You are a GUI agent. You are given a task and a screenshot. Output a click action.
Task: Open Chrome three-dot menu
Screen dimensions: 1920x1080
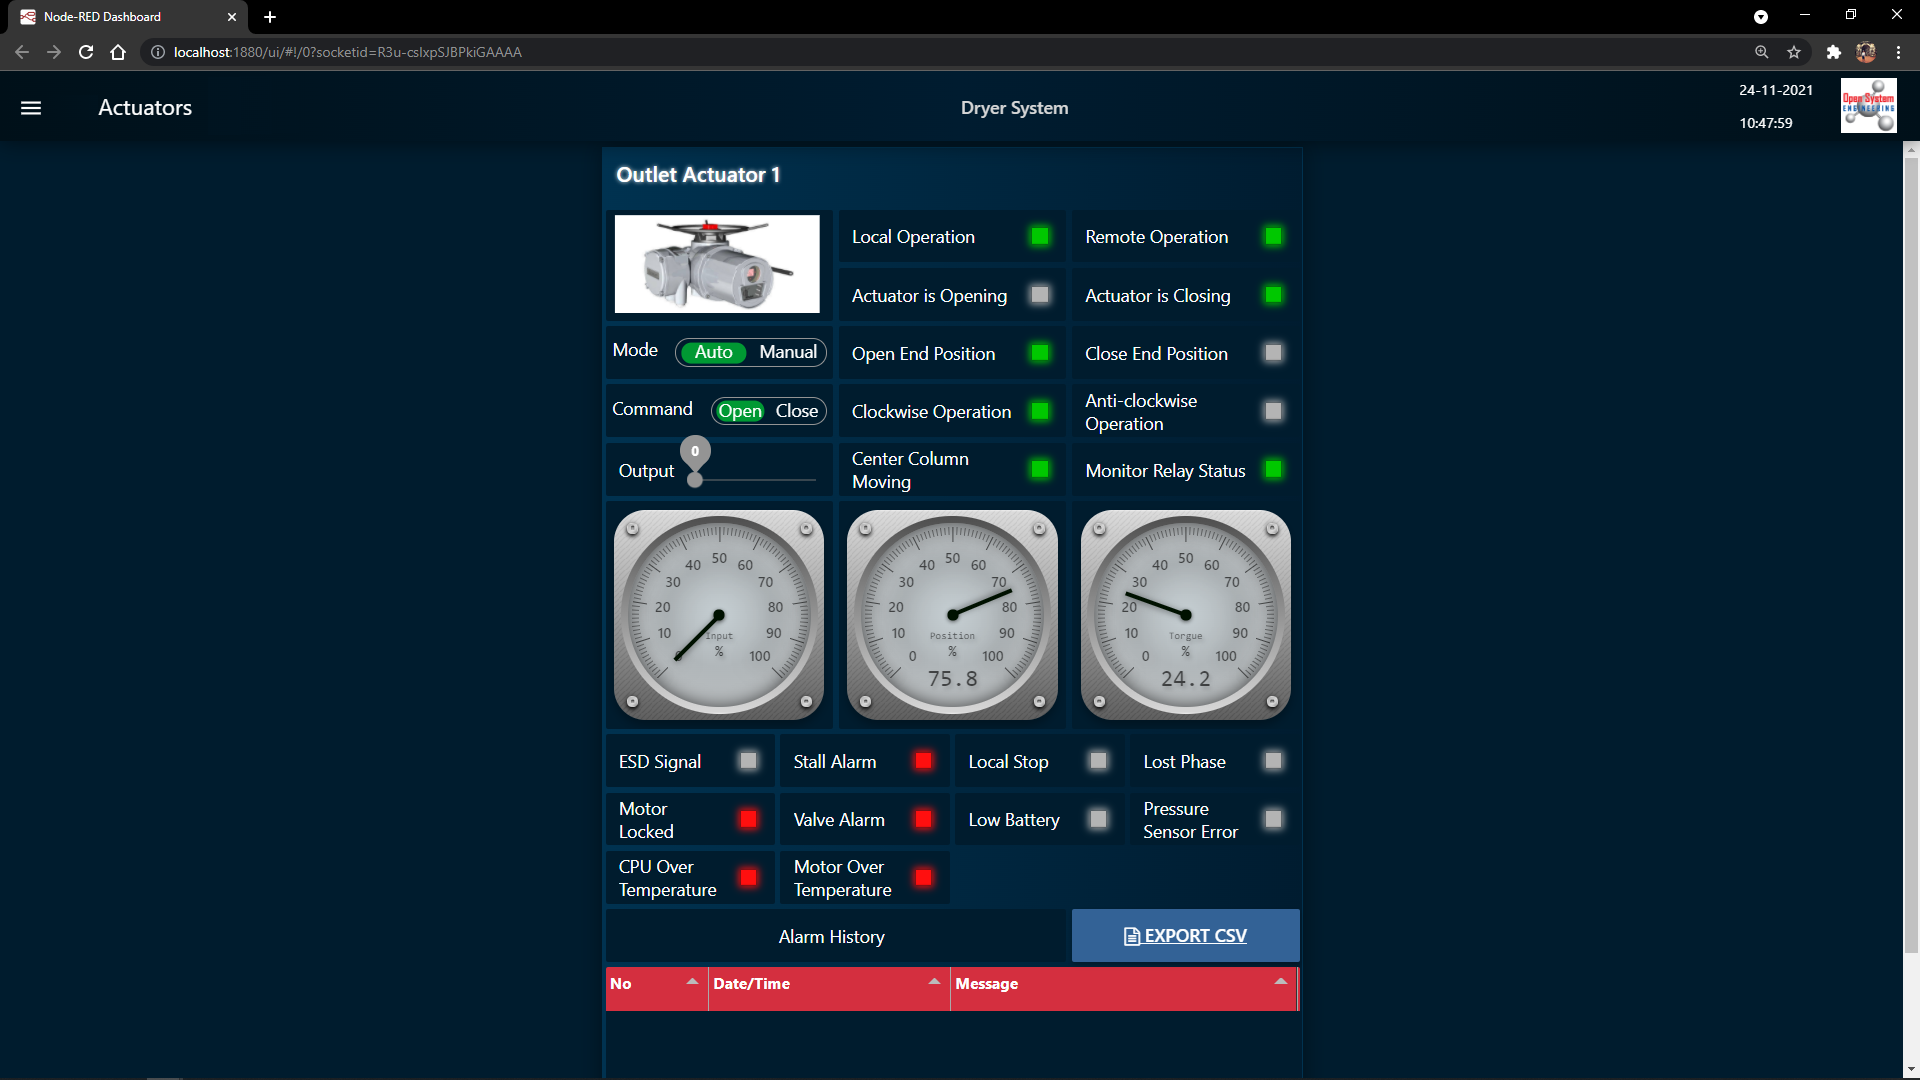(x=1898, y=52)
